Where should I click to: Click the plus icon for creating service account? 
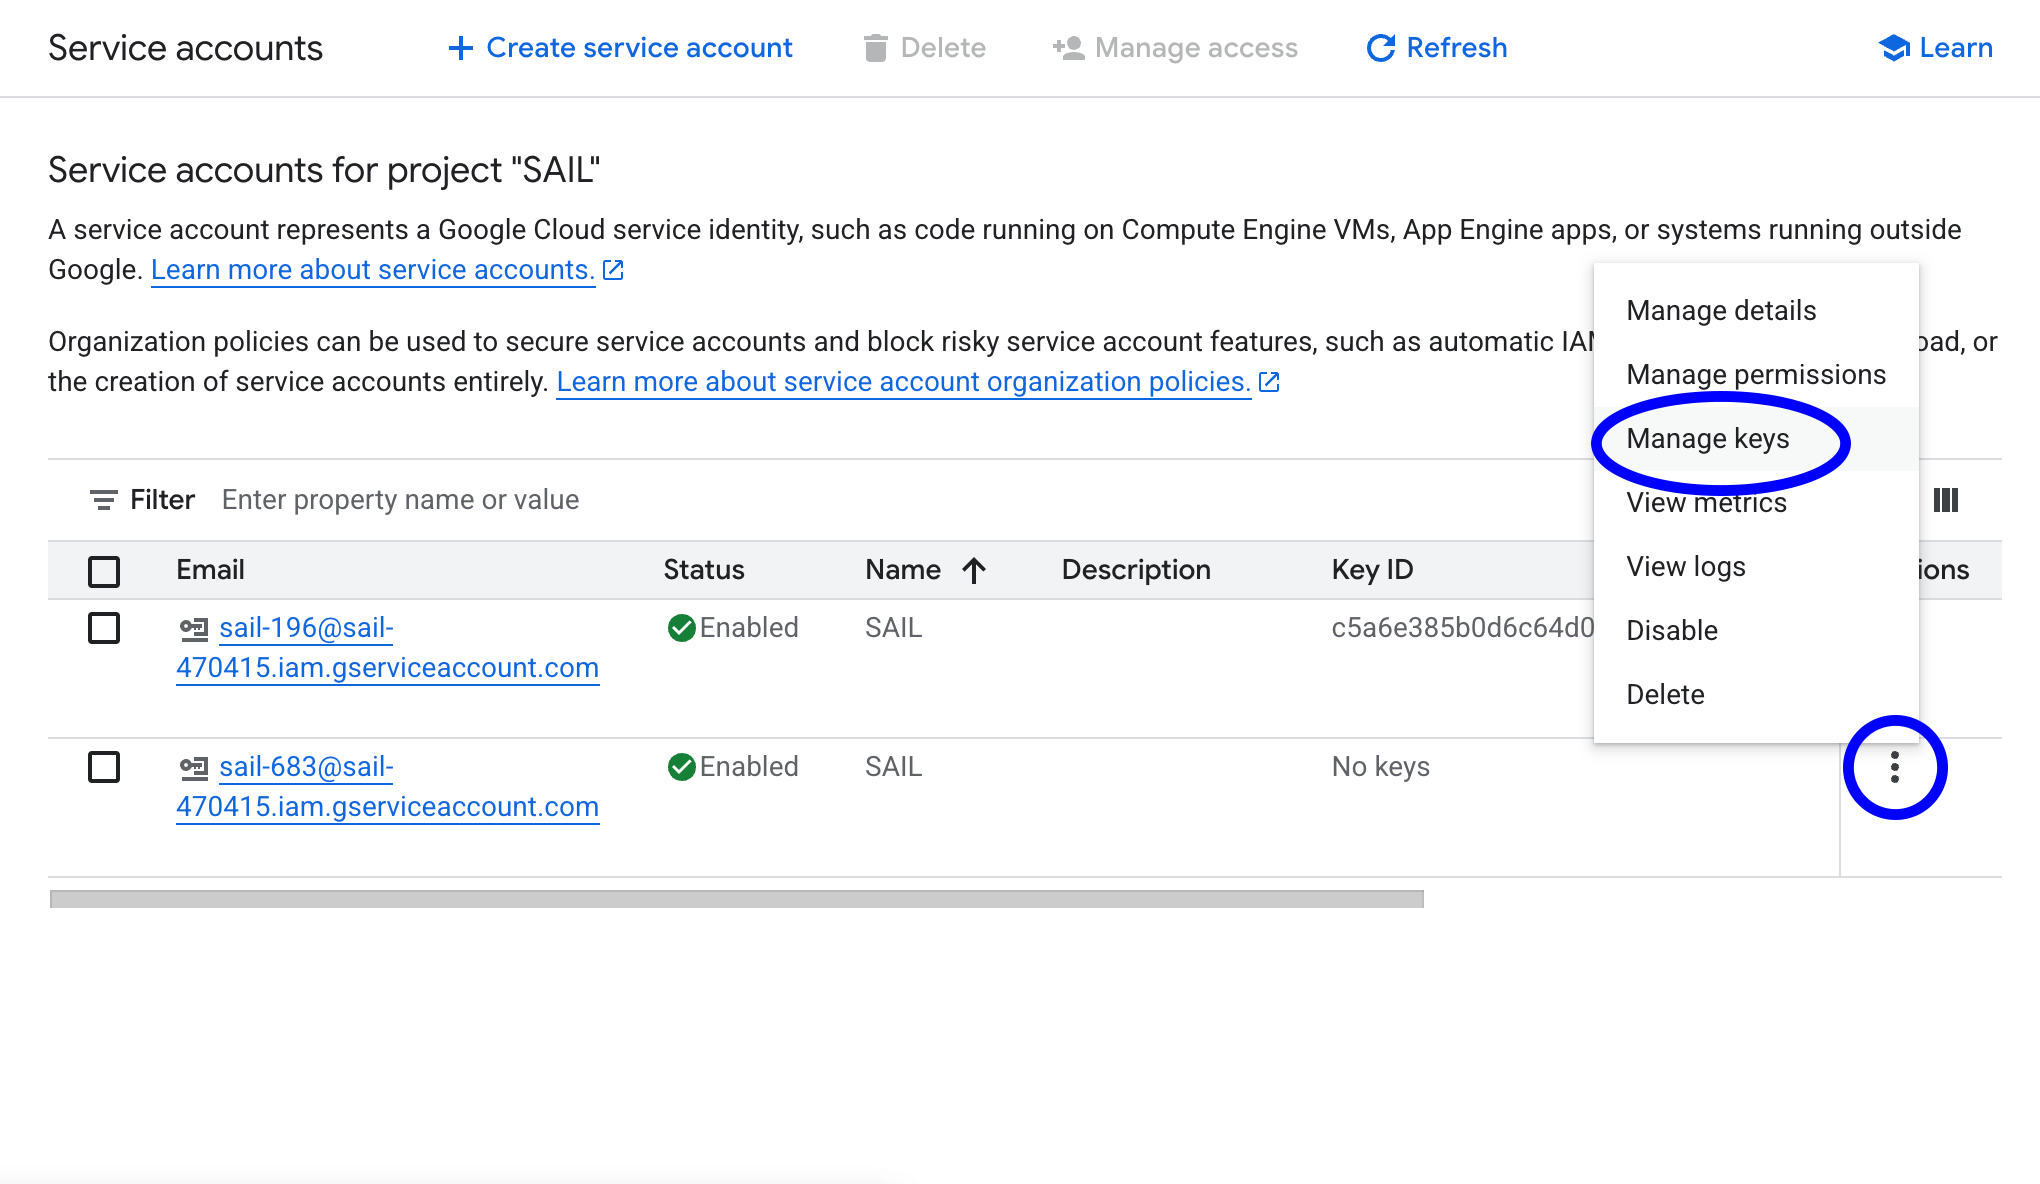tap(461, 47)
